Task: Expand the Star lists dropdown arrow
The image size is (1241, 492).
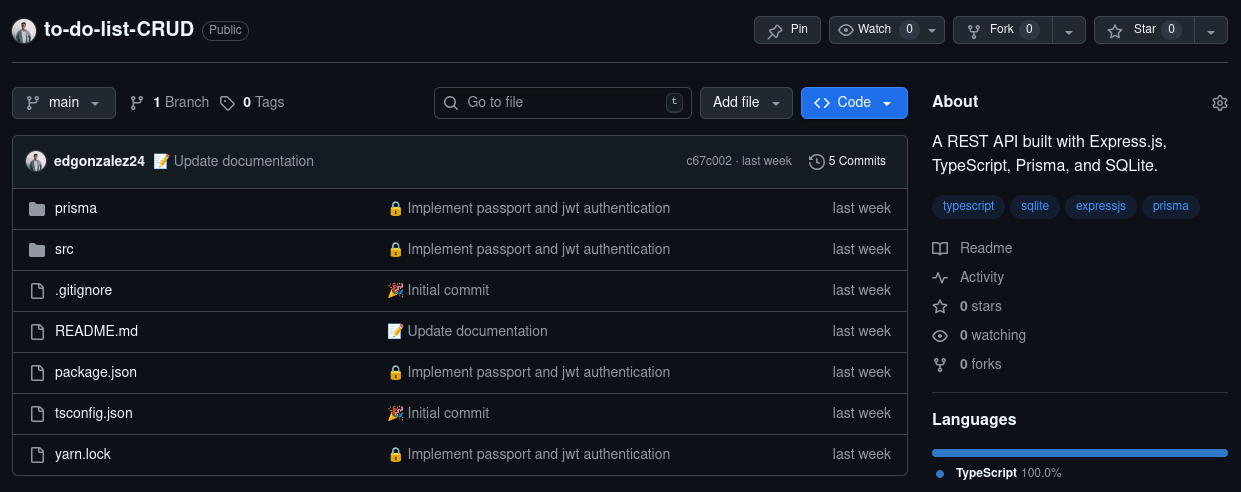Action: 1211,30
